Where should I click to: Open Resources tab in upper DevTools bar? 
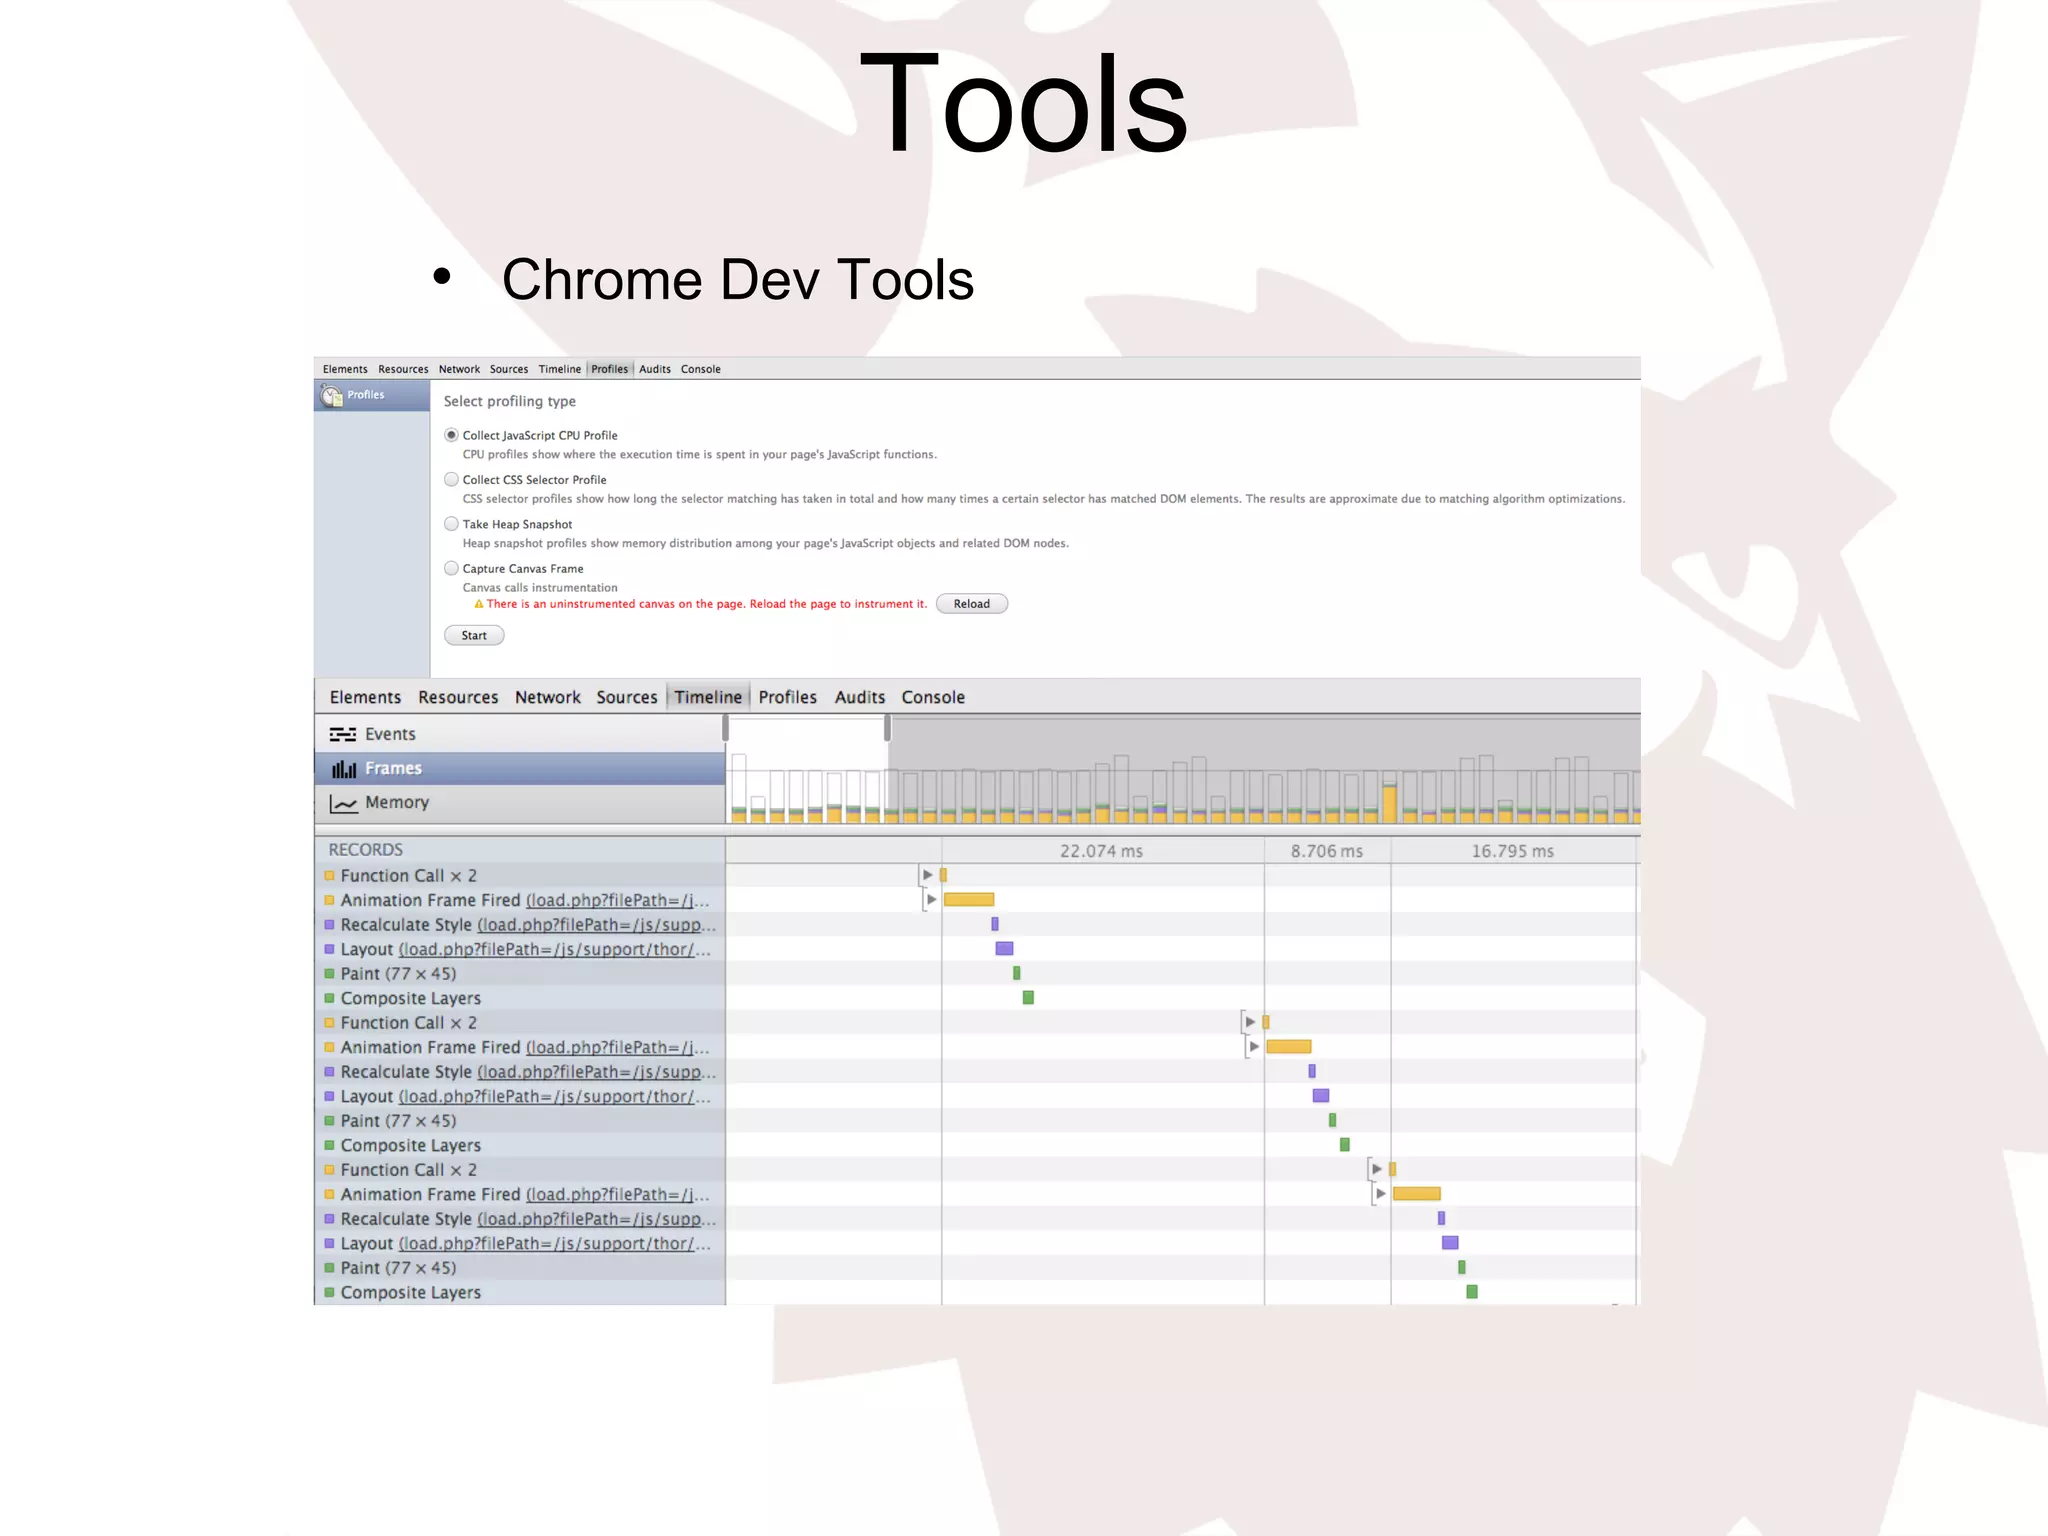click(x=403, y=369)
